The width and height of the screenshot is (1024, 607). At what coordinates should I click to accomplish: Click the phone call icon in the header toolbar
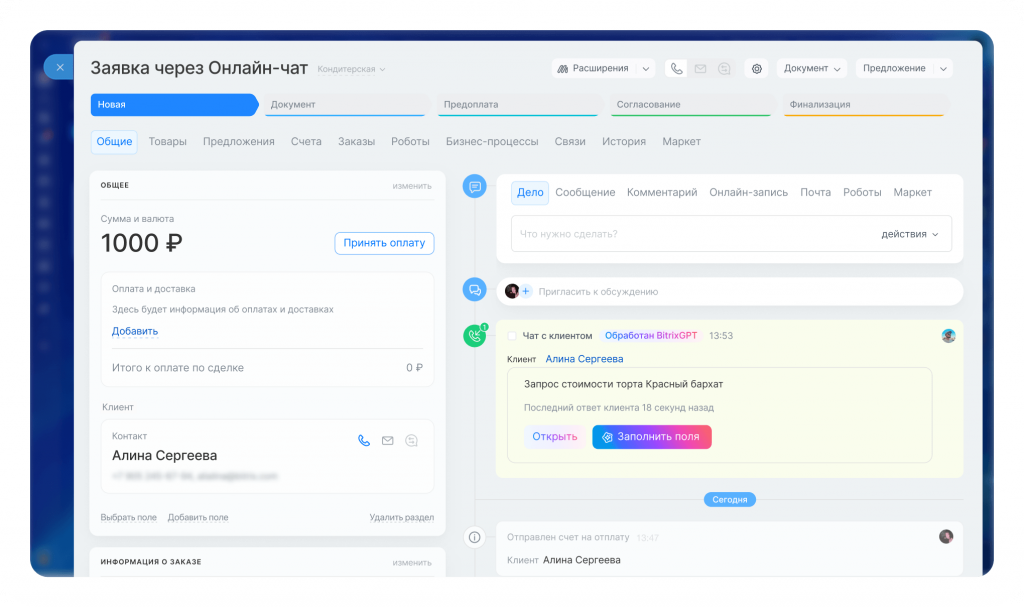[x=677, y=69]
